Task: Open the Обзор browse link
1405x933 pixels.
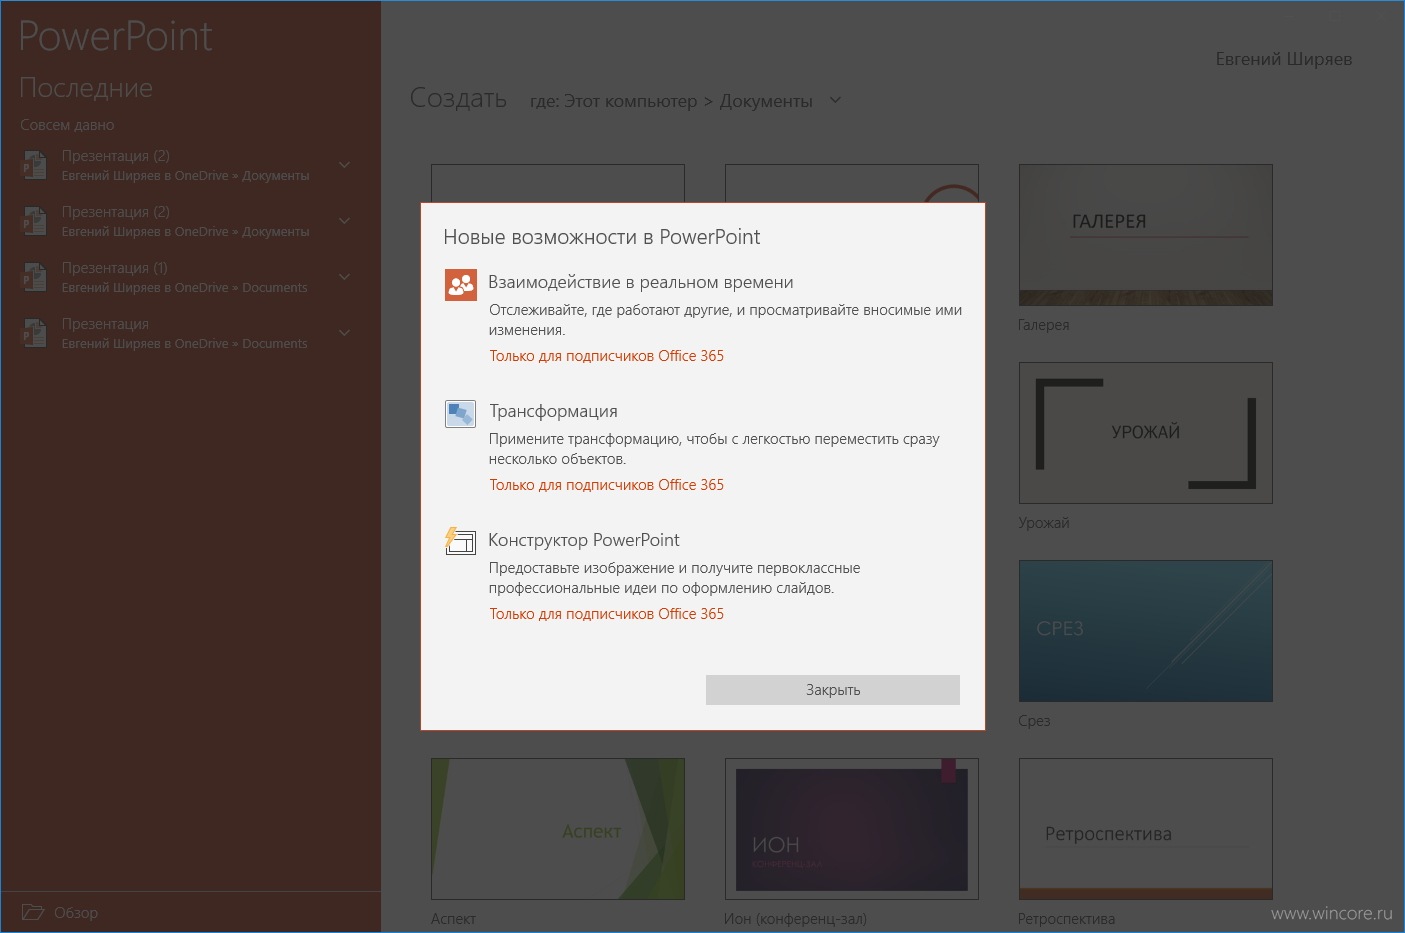Action: click(76, 913)
